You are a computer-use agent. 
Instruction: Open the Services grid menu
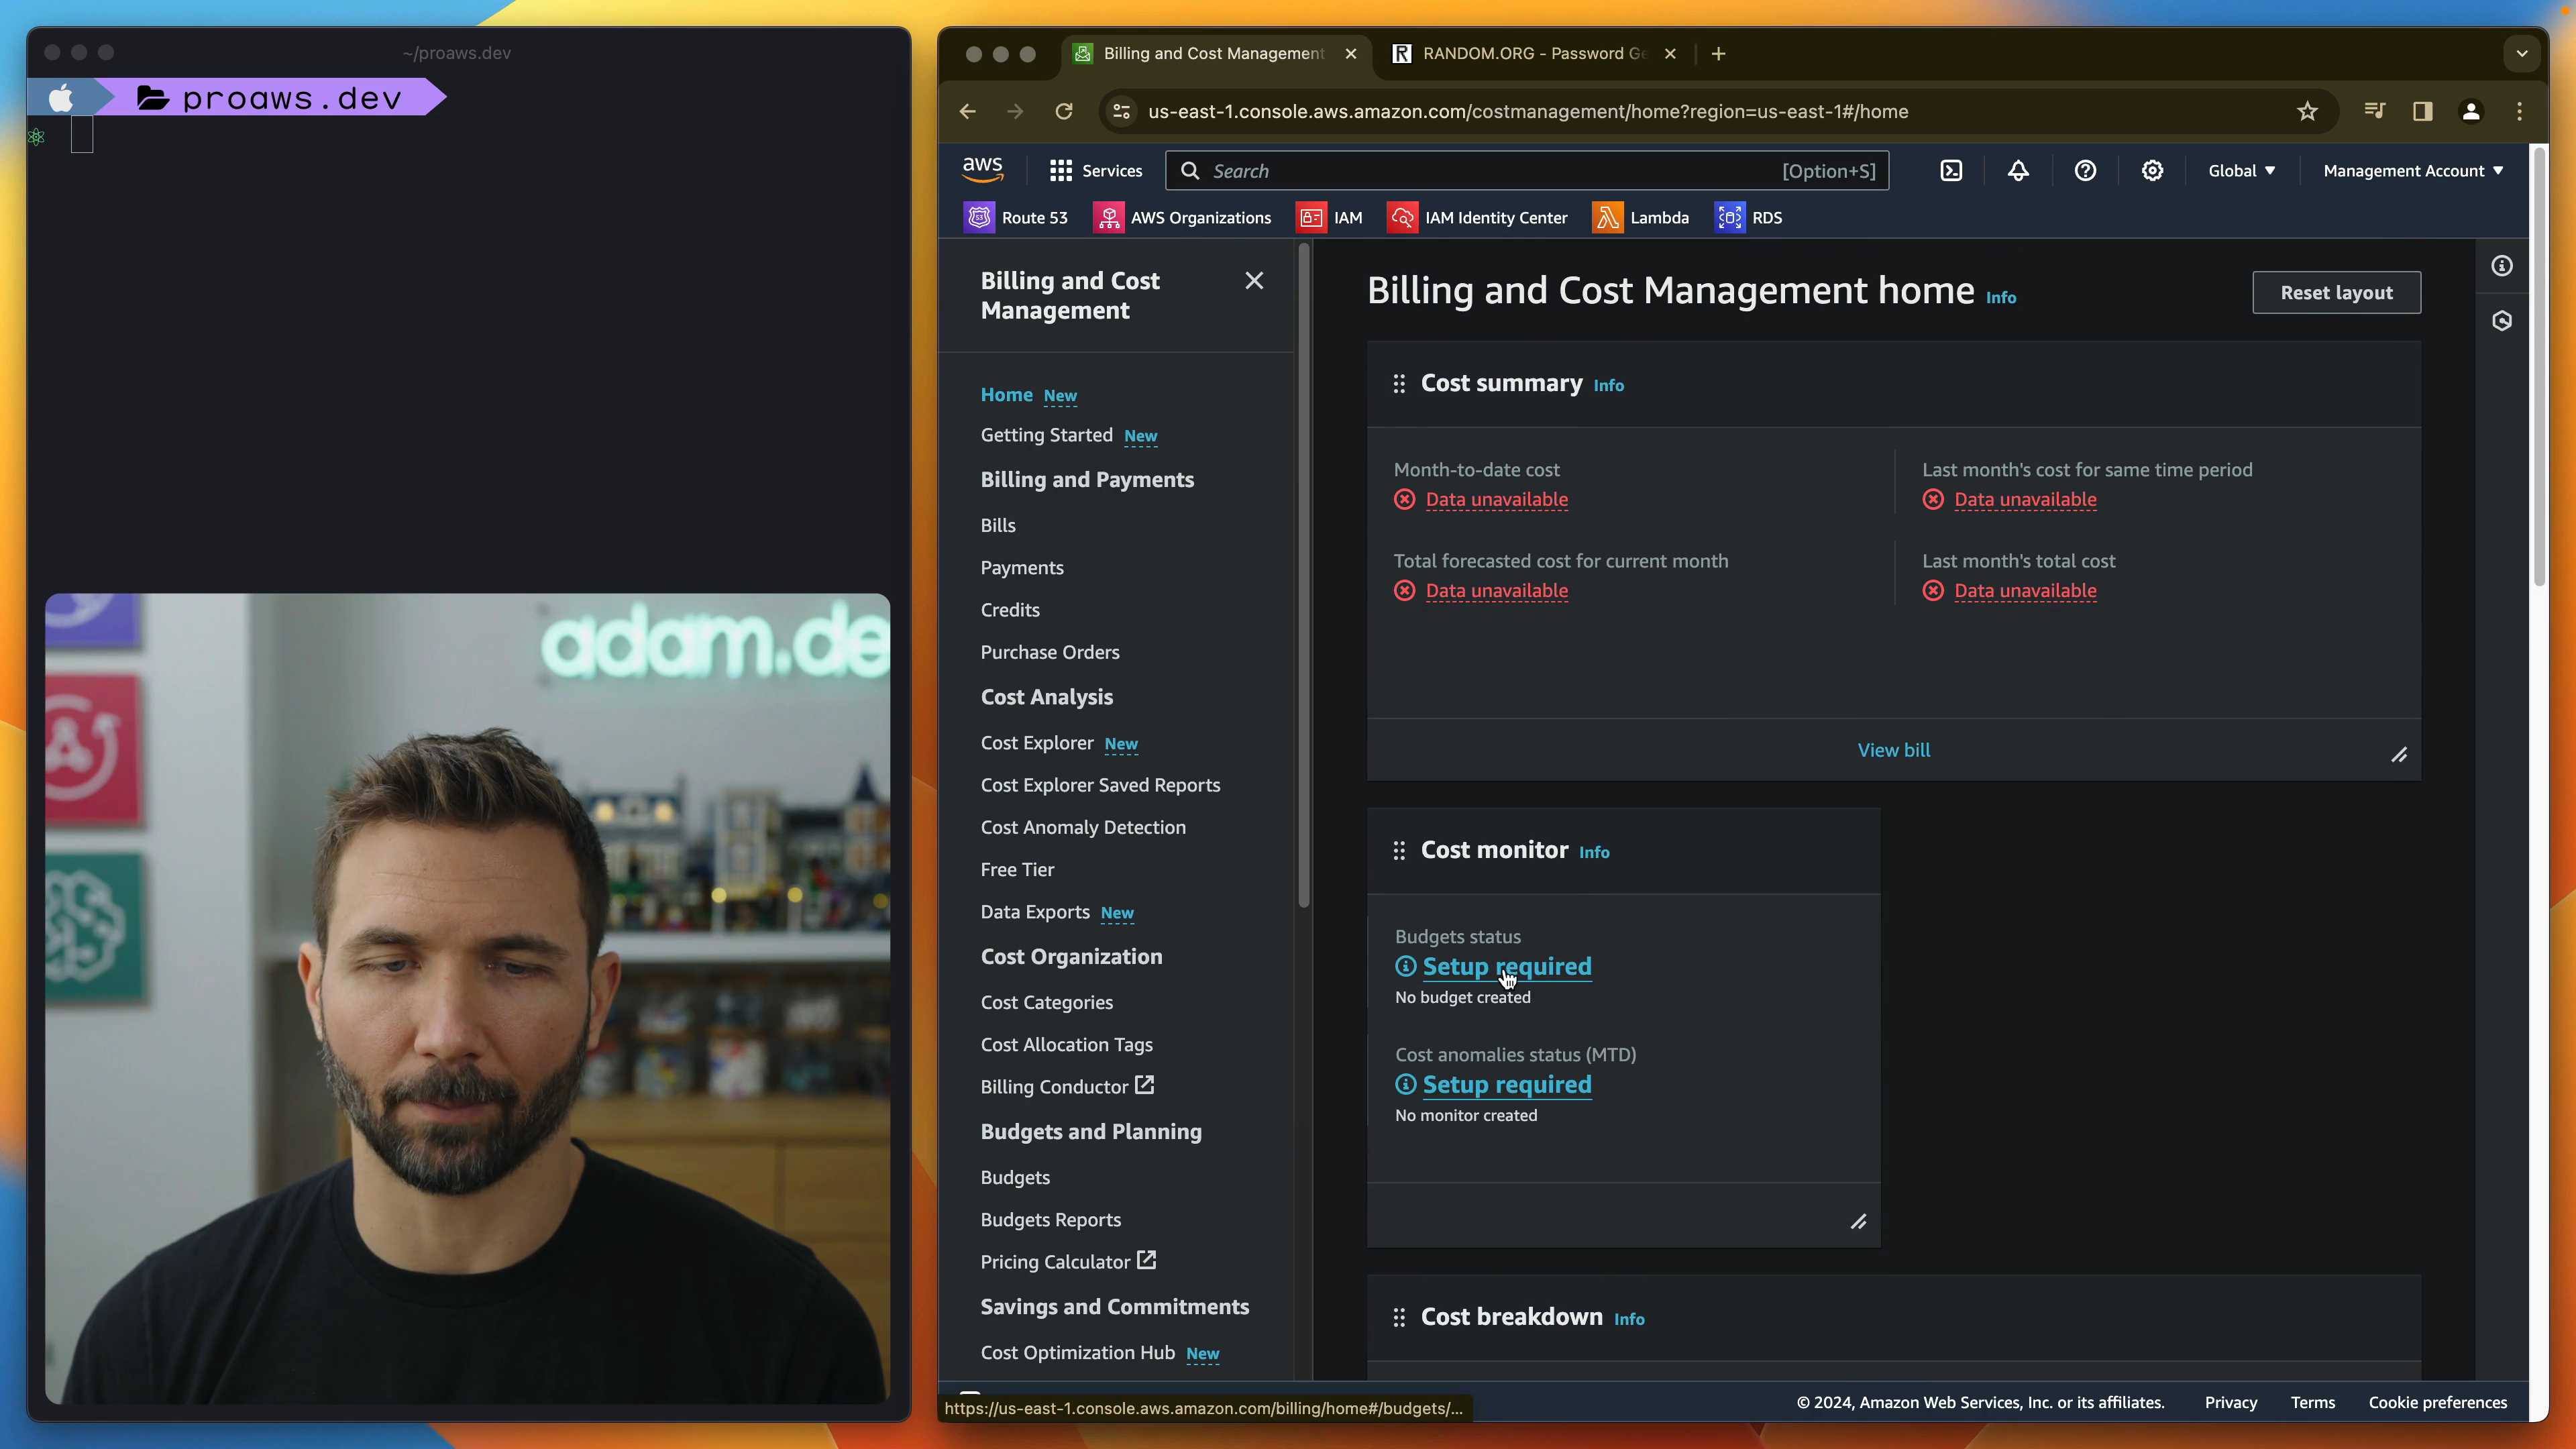[x=1096, y=171]
